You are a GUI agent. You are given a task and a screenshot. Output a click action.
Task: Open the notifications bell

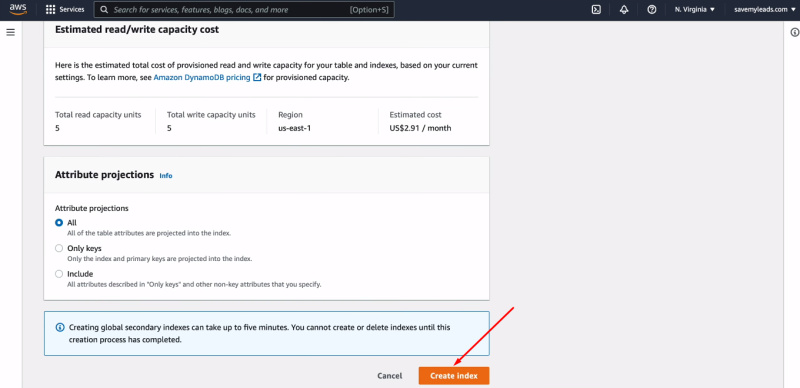(x=624, y=10)
